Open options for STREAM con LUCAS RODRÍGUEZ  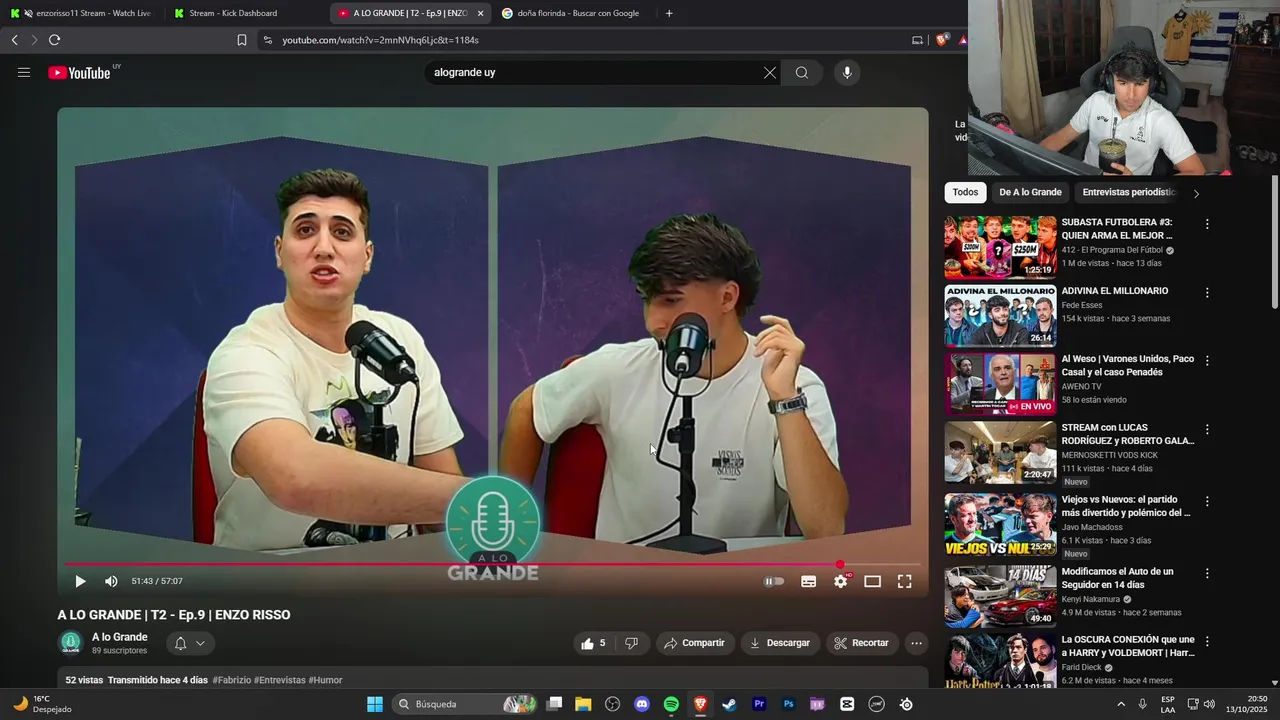[x=1207, y=429]
